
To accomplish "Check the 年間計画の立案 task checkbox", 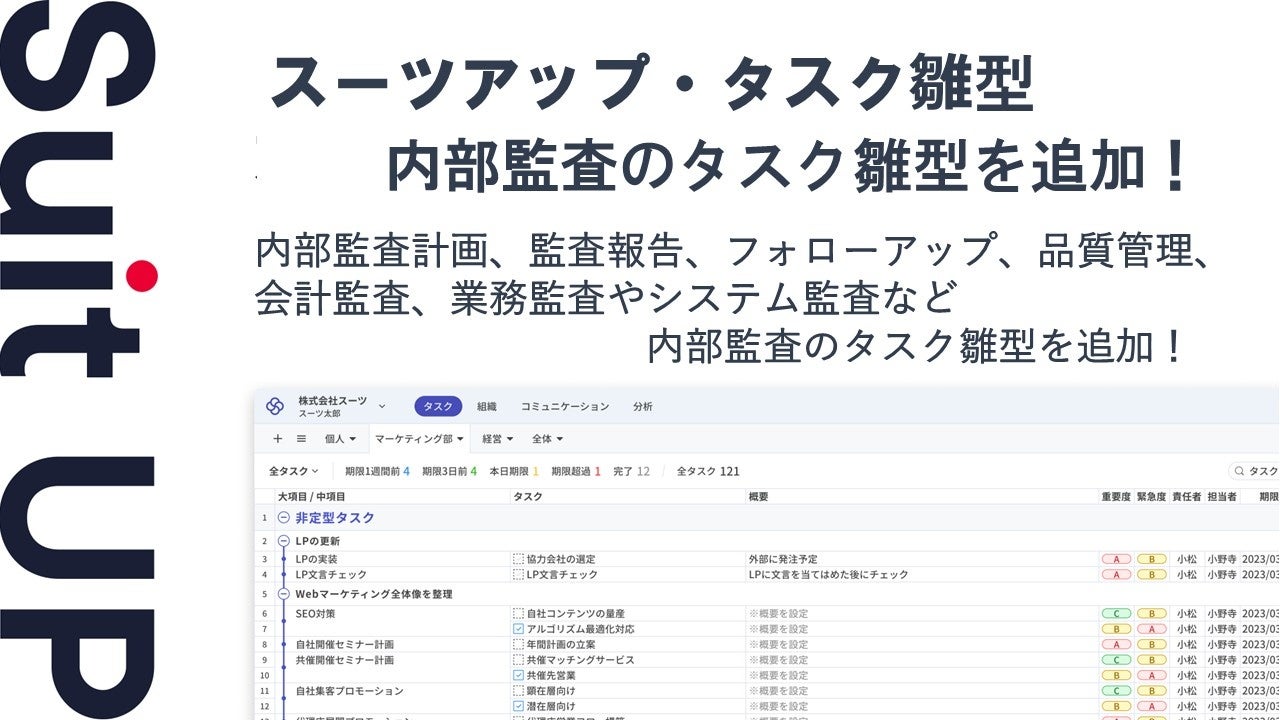I will pos(518,645).
